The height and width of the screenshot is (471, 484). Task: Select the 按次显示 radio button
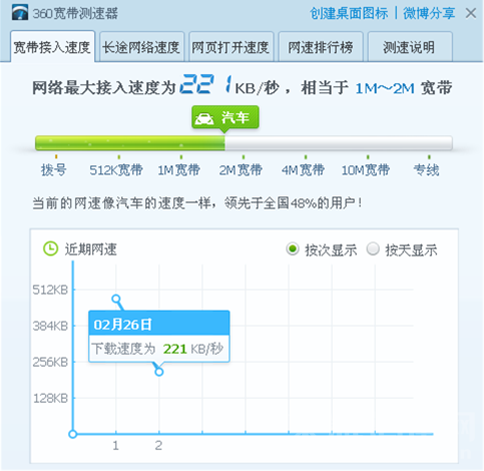[x=292, y=249]
